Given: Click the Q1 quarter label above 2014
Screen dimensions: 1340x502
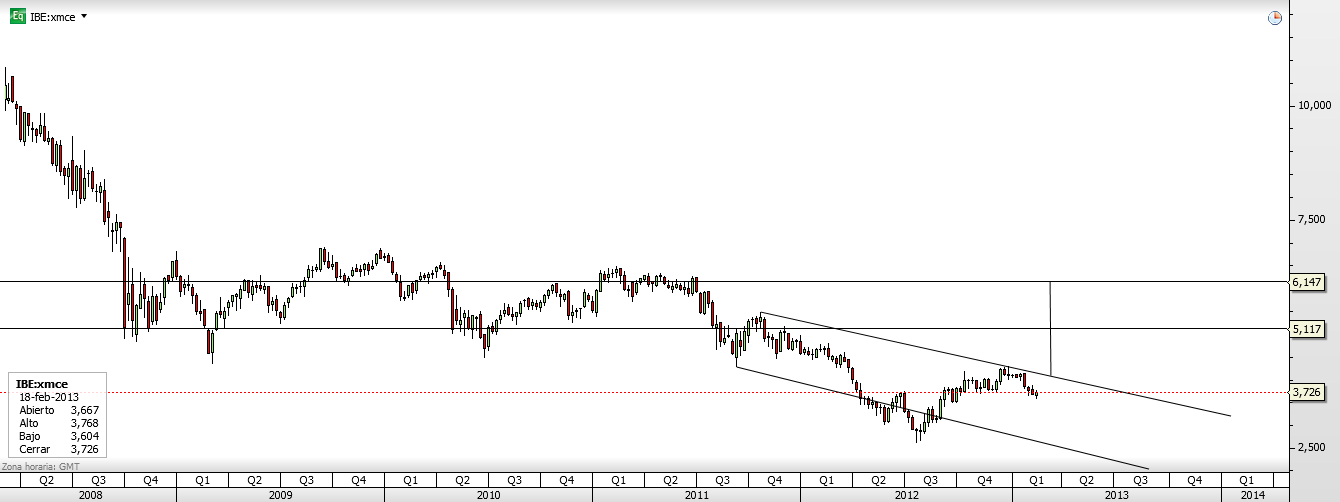Looking at the screenshot, I should pyautogui.click(x=1248, y=480).
